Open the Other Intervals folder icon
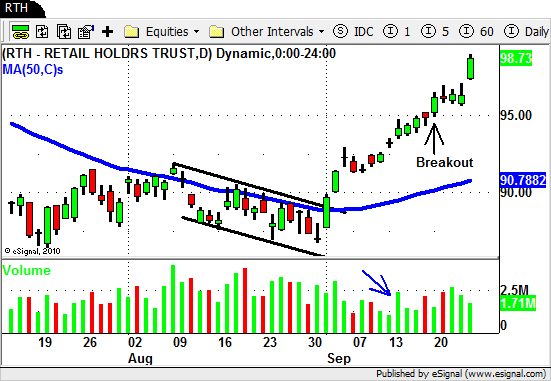 tap(216, 32)
